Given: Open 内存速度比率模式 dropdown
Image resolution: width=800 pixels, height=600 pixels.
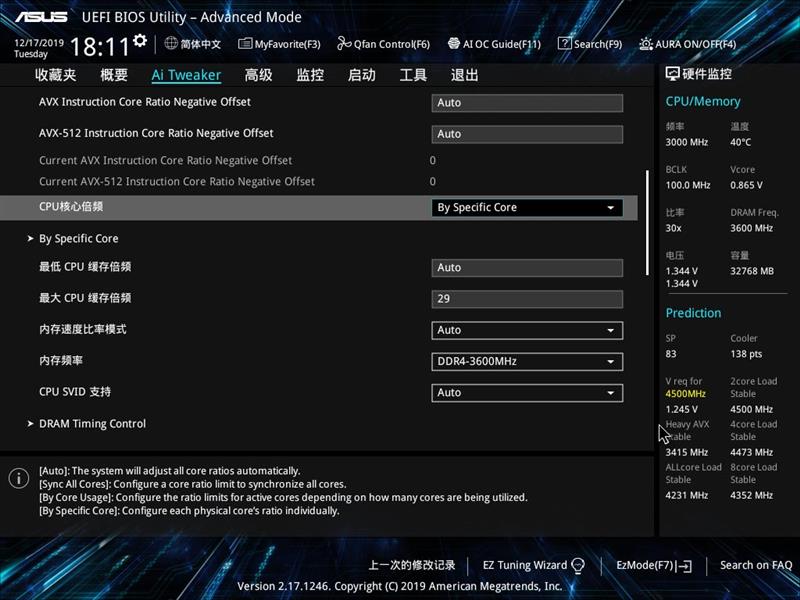Looking at the screenshot, I should 527,330.
